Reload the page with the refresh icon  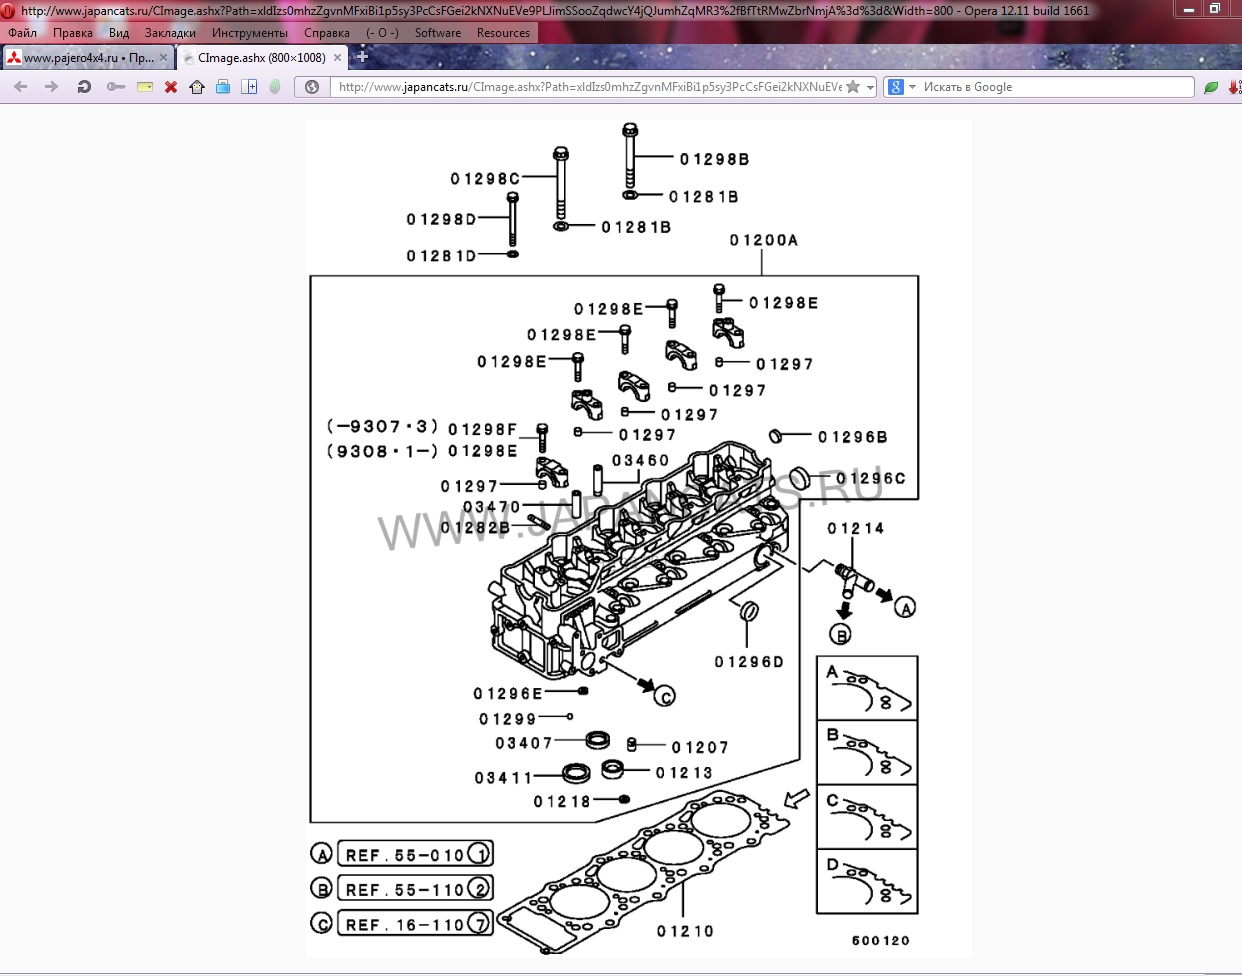click(x=84, y=87)
